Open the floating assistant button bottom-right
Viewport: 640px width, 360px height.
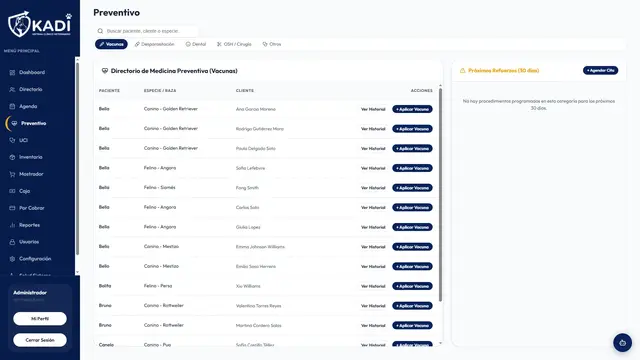(622, 343)
